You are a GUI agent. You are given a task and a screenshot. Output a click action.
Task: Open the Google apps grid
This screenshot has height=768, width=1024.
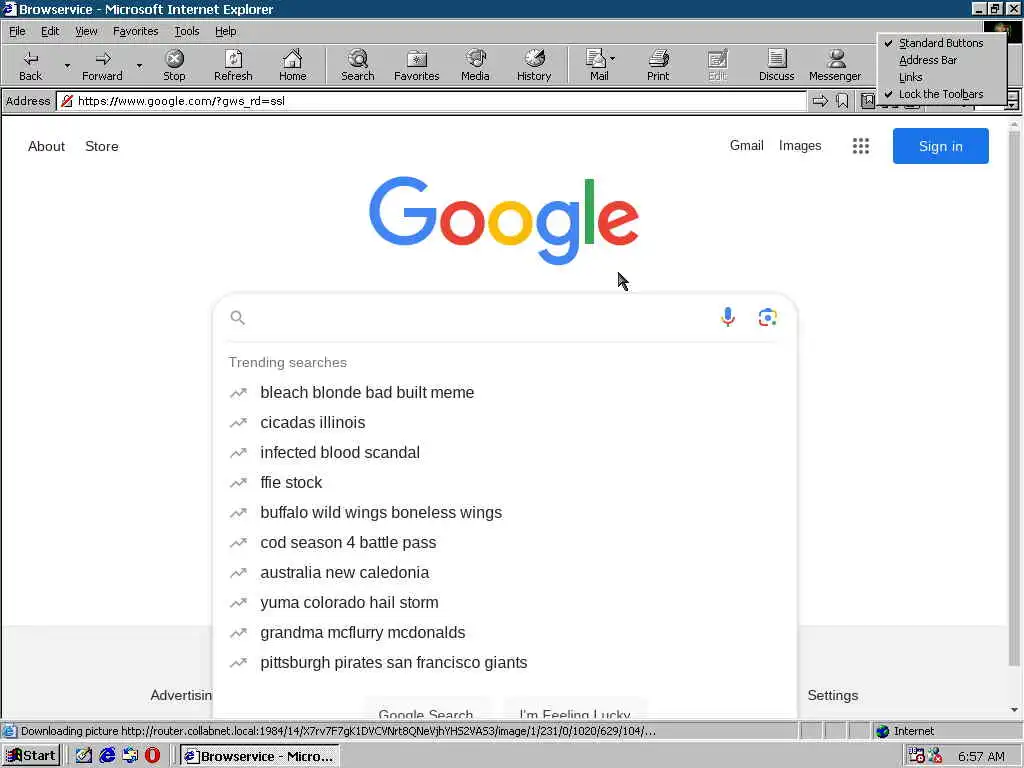tap(861, 146)
